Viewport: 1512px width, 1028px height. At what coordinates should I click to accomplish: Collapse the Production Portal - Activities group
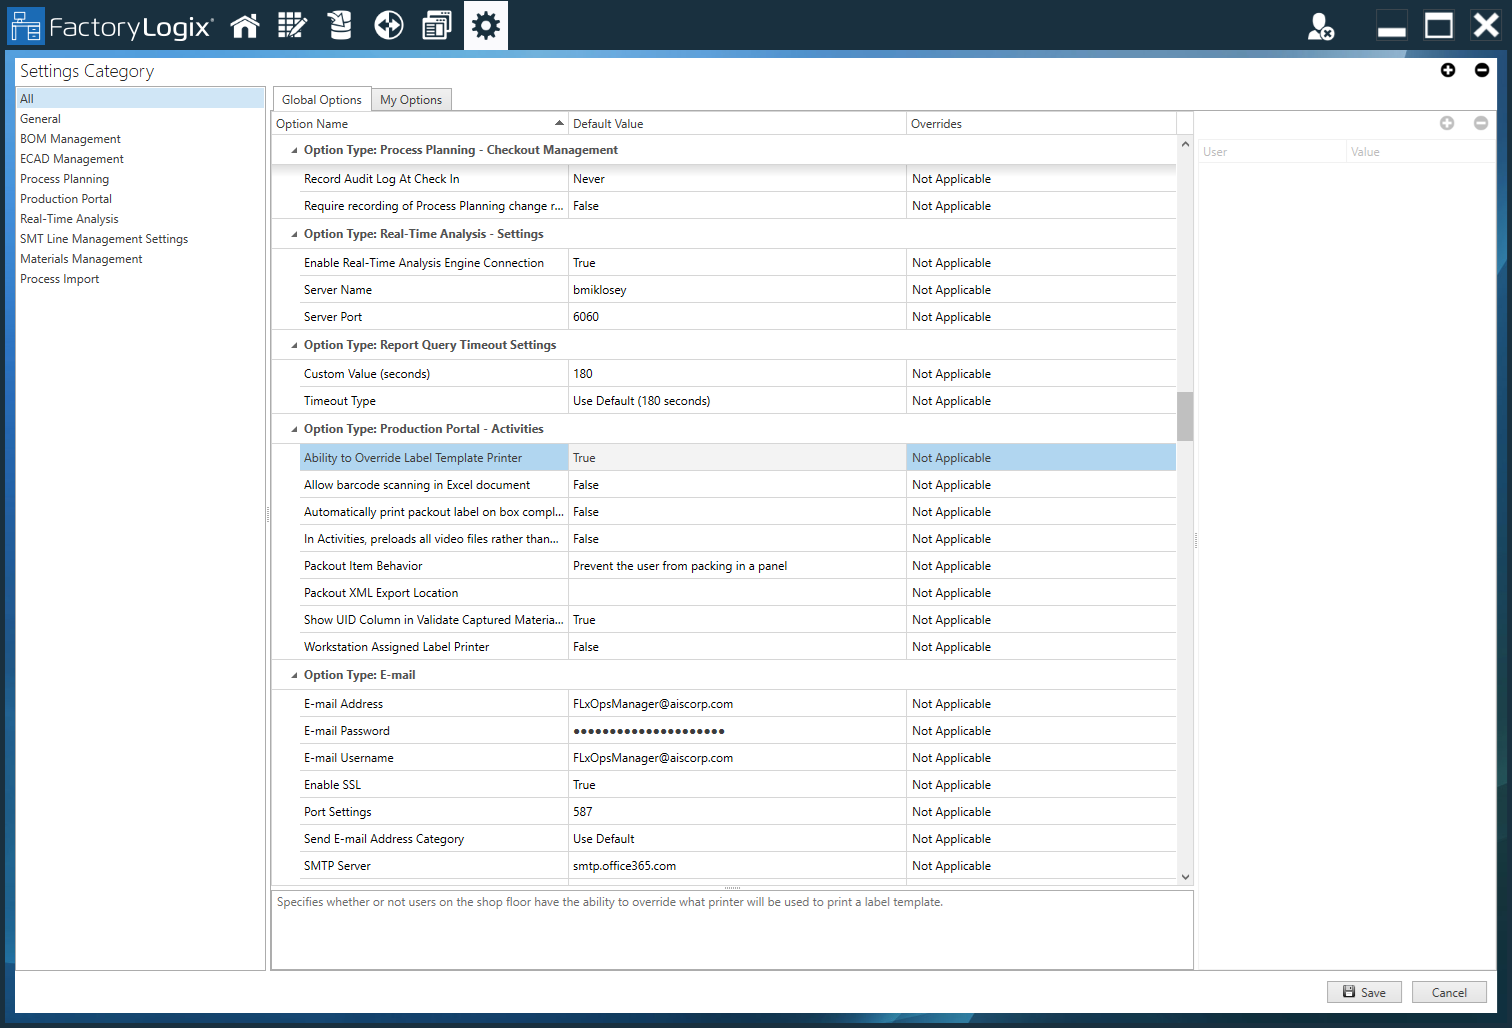coord(294,430)
